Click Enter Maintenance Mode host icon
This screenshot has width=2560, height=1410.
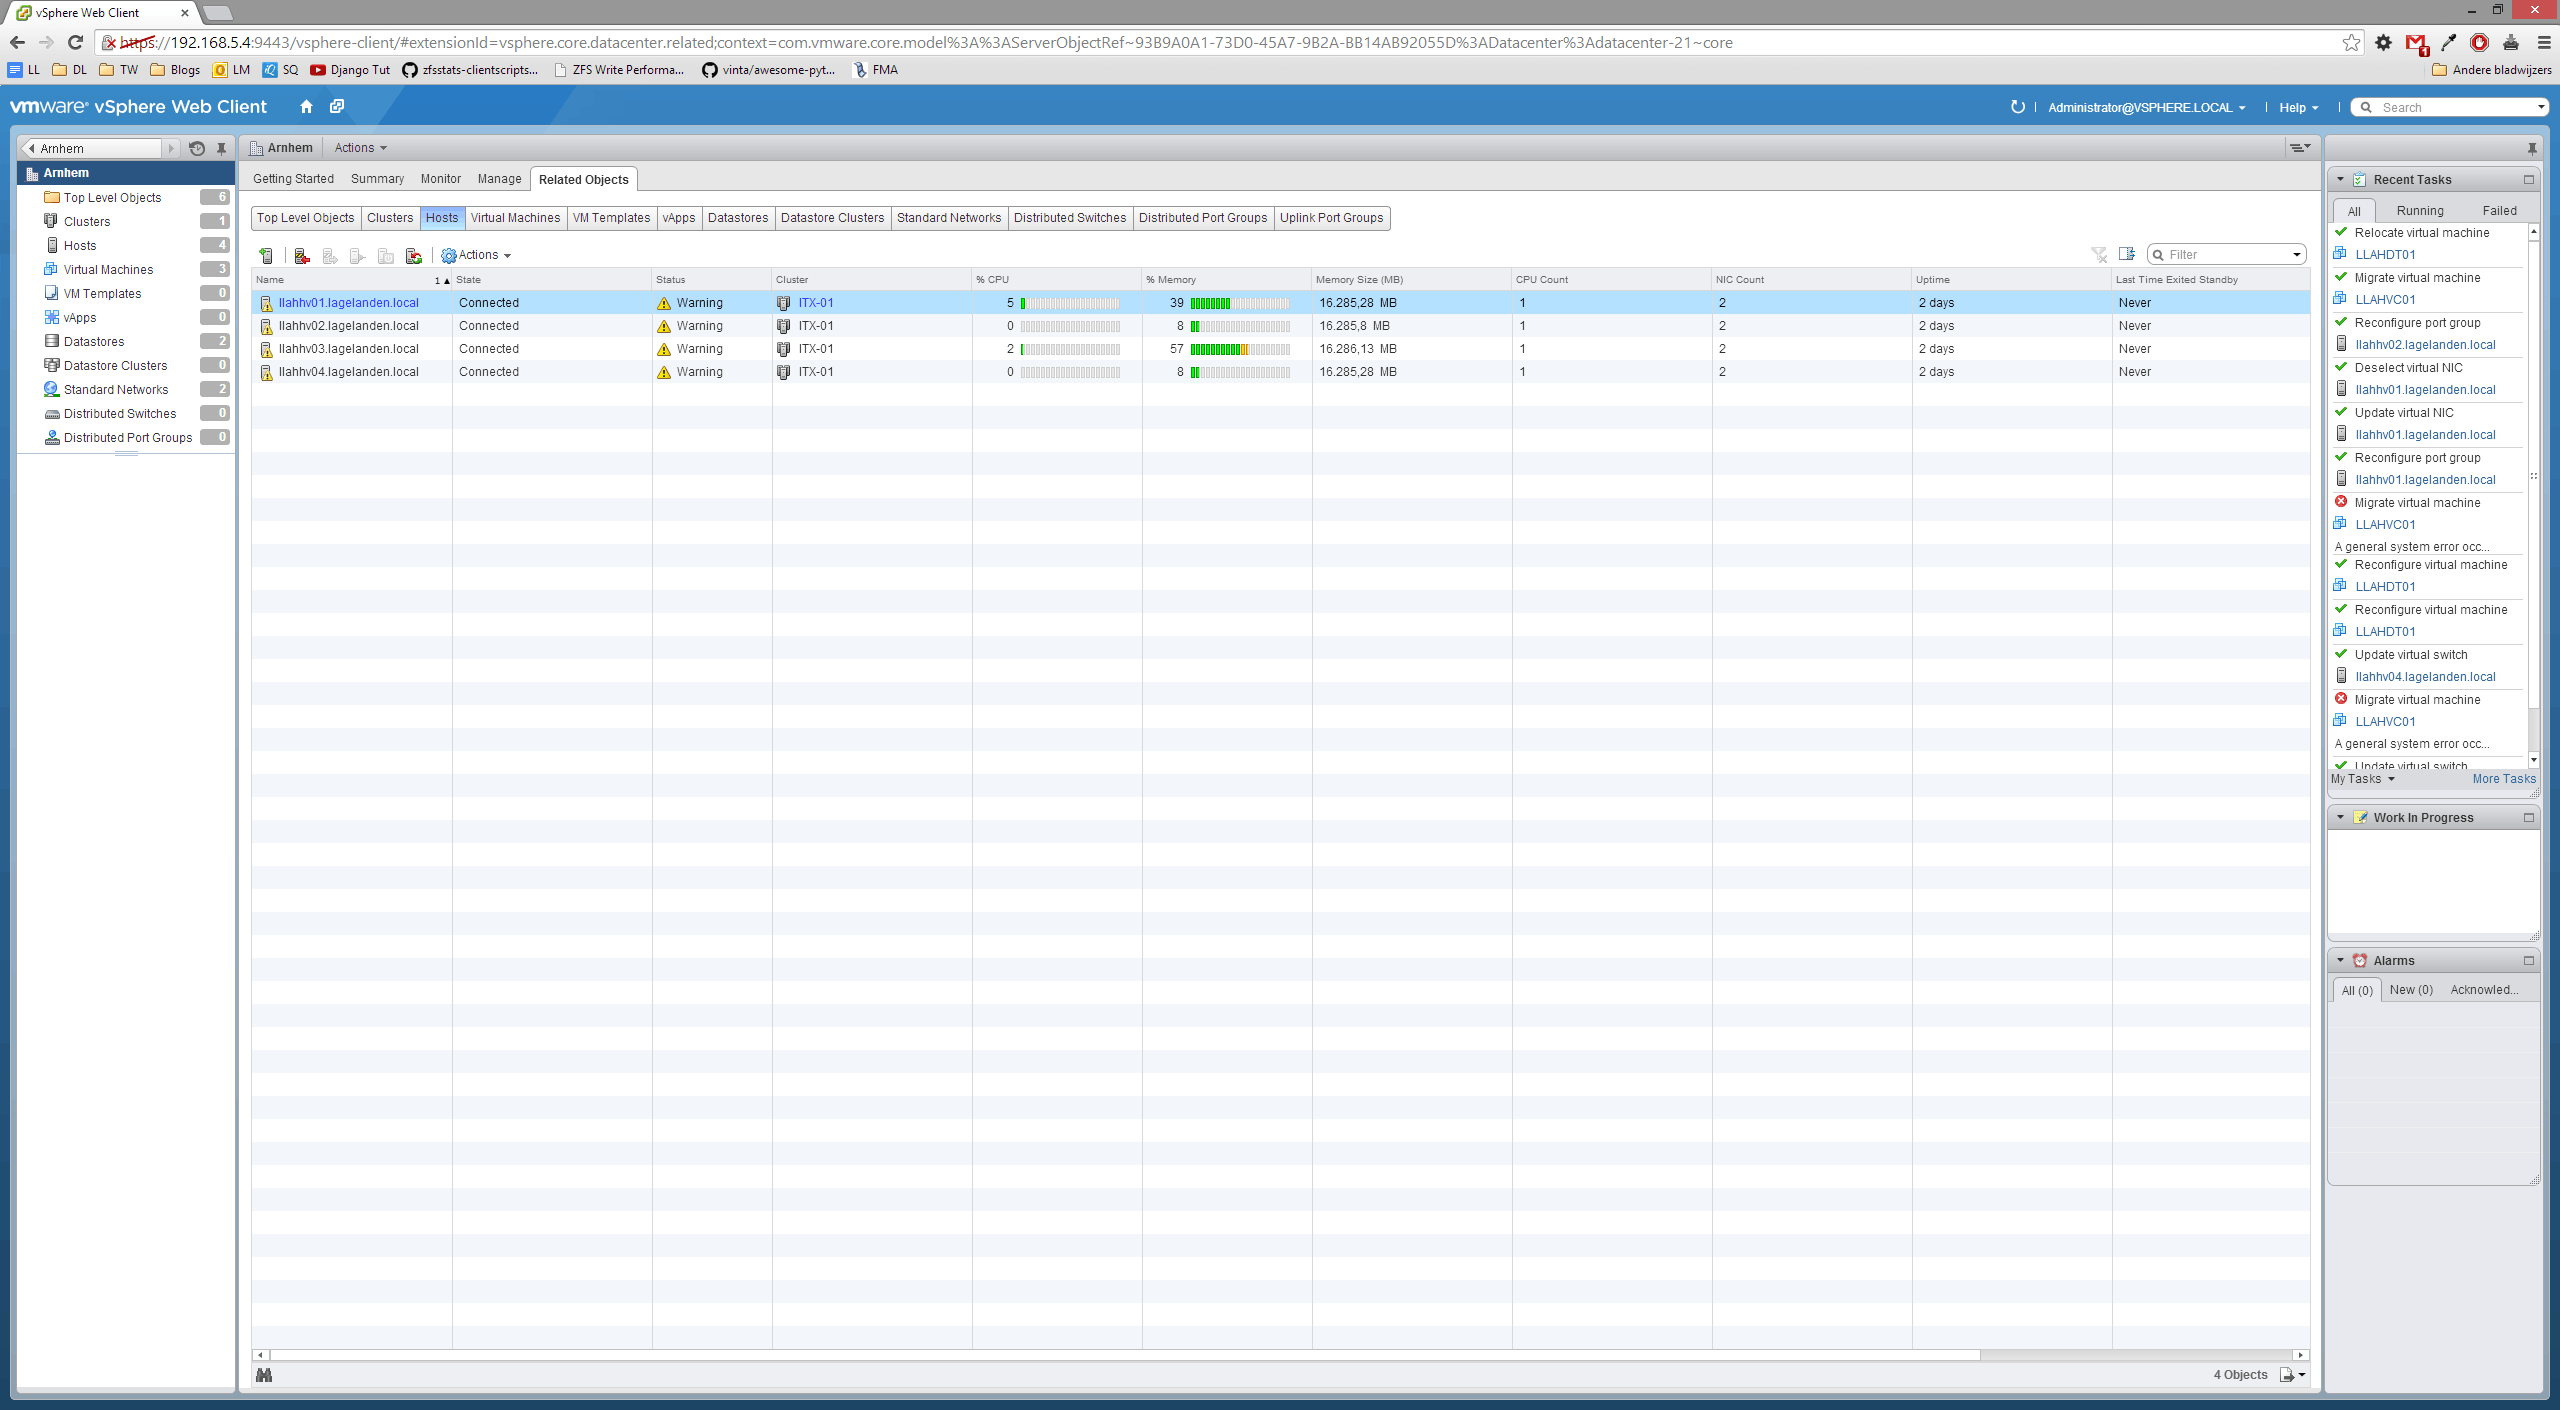302,256
